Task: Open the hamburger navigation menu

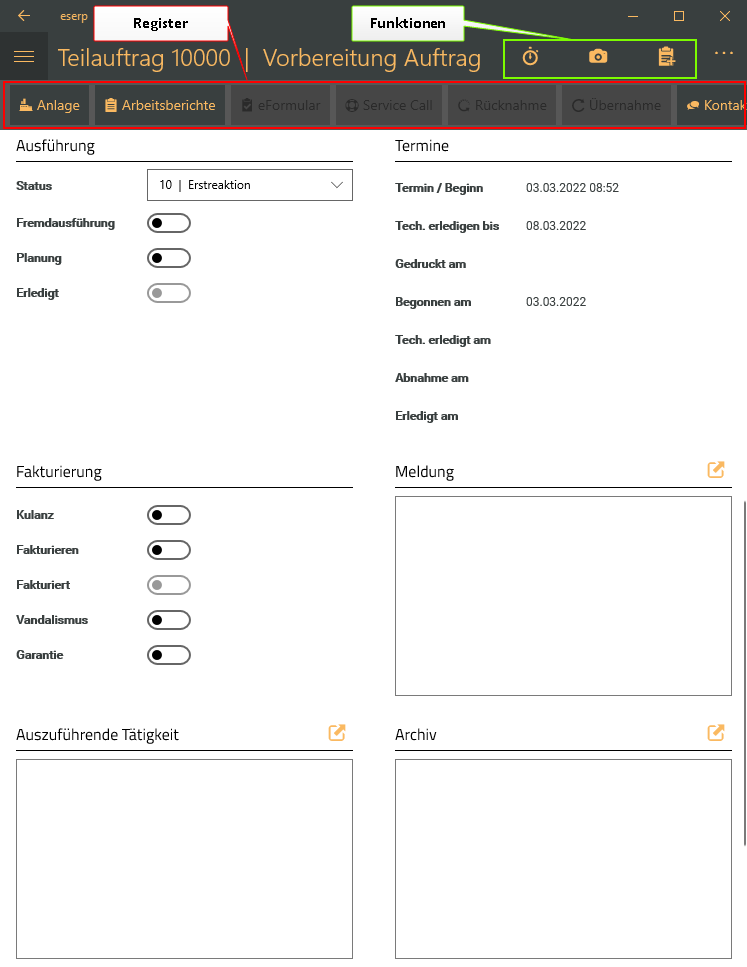Action: (24, 57)
